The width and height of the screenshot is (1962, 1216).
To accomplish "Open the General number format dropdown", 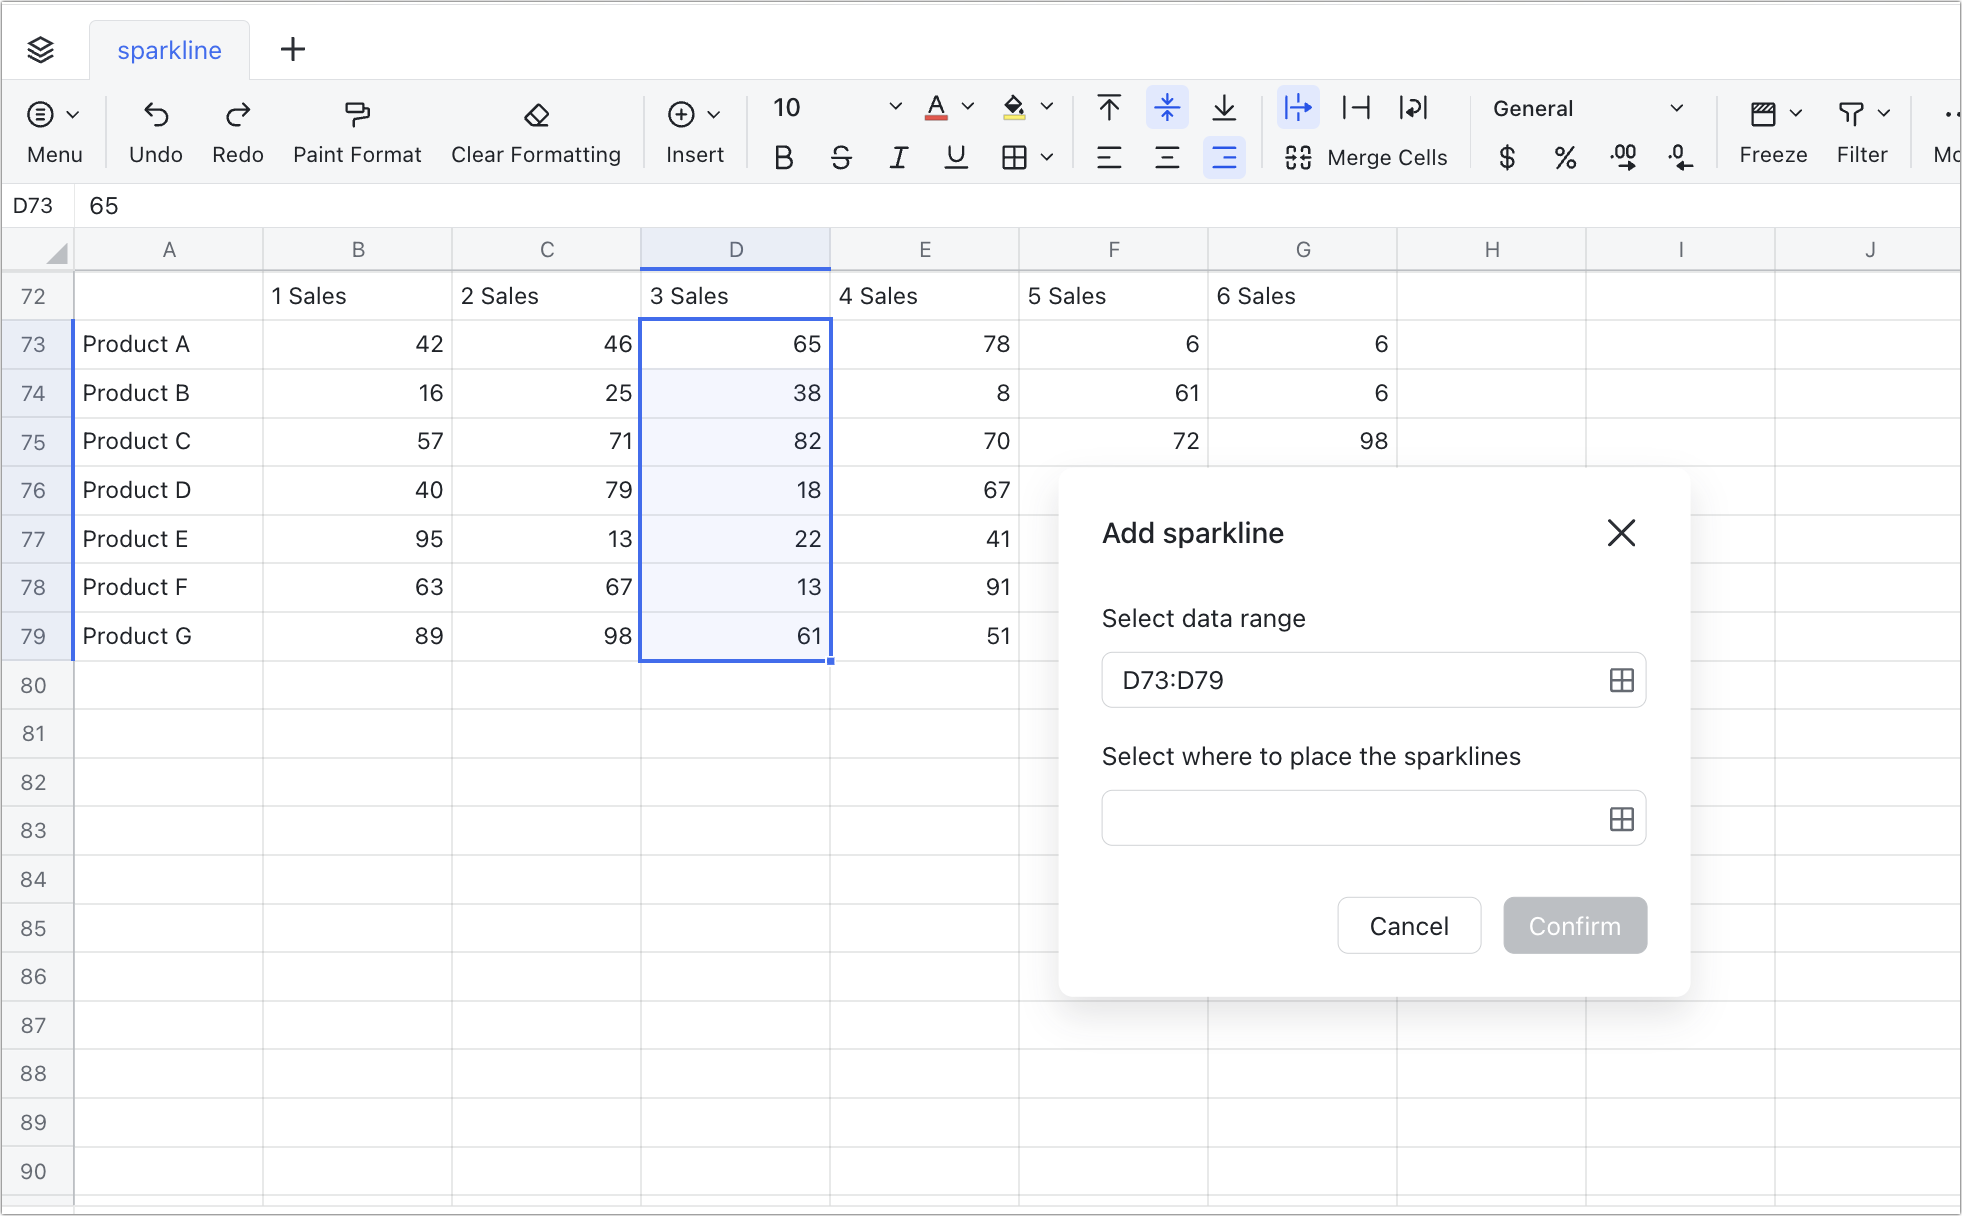I will (x=1676, y=108).
